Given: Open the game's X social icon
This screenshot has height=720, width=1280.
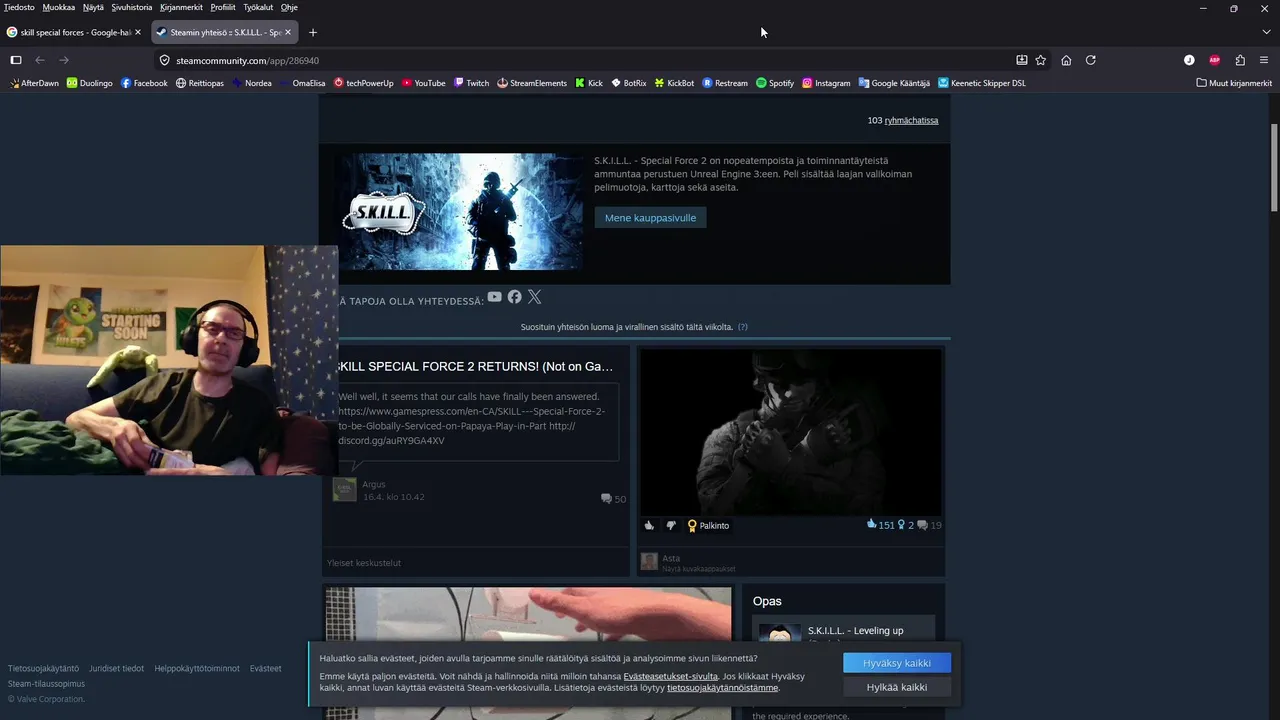Looking at the screenshot, I should click(534, 297).
